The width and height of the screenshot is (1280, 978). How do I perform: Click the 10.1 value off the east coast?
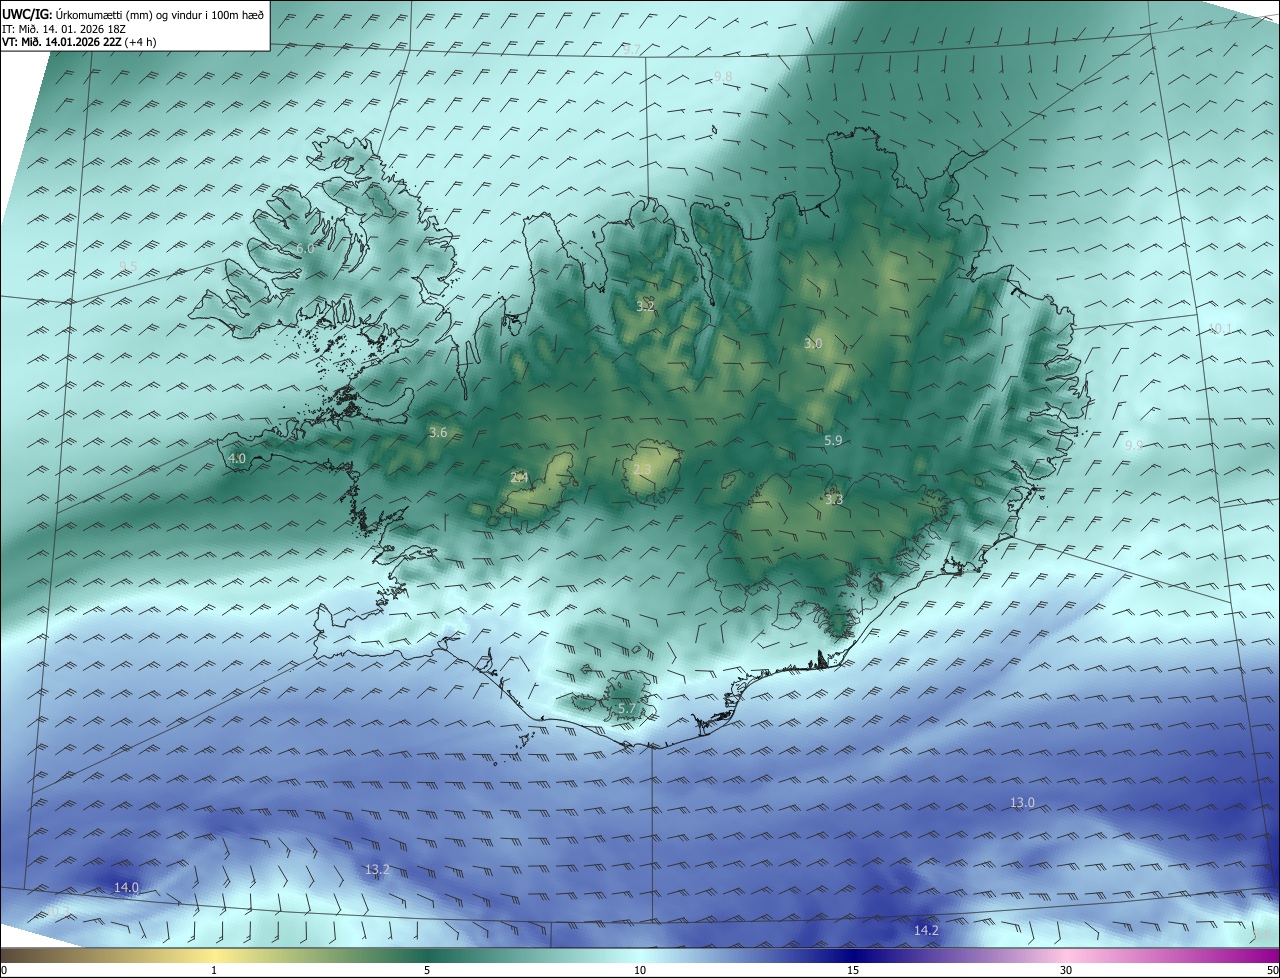tap(1220, 329)
